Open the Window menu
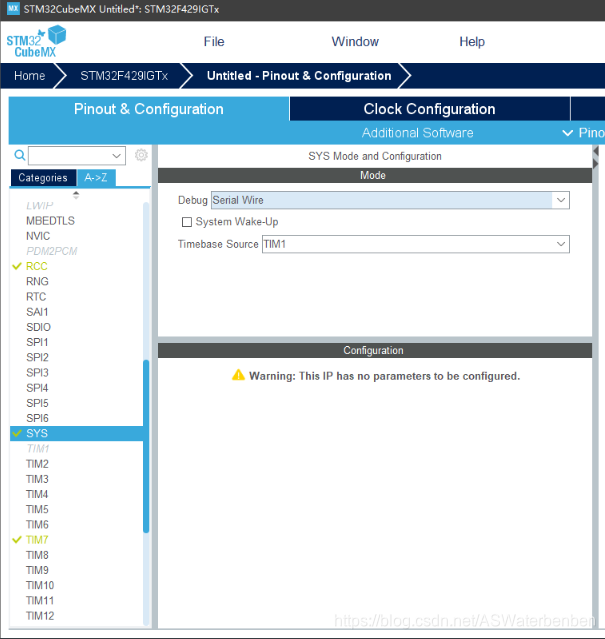This screenshot has height=639, width=605. pyautogui.click(x=355, y=42)
